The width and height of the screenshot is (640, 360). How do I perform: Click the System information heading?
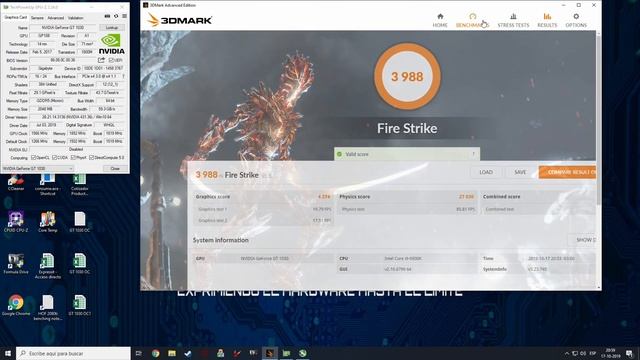[x=220, y=240]
